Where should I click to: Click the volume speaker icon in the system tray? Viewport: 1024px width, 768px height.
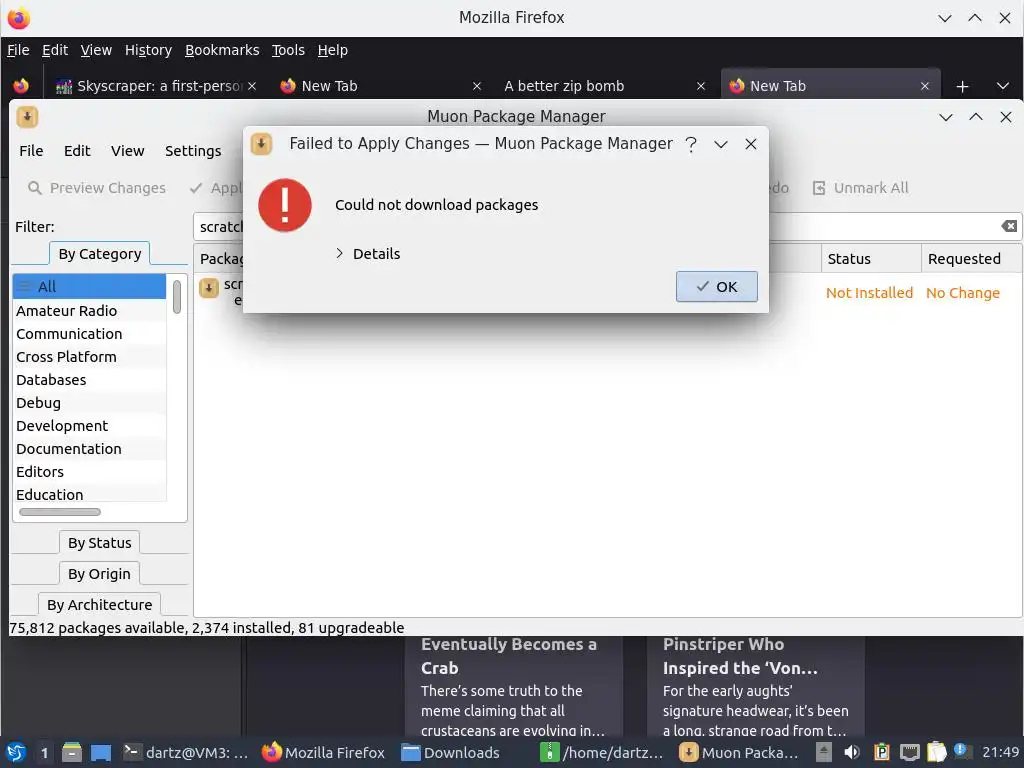852,752
